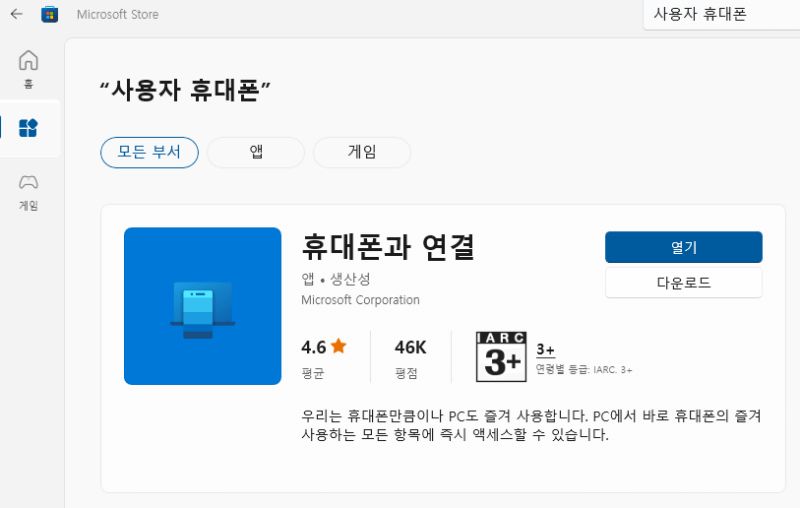Image resolution: width=800 pixels, height=508 pixels.
Task: Select the Apps sidebar icon
Action: point(28,128)
